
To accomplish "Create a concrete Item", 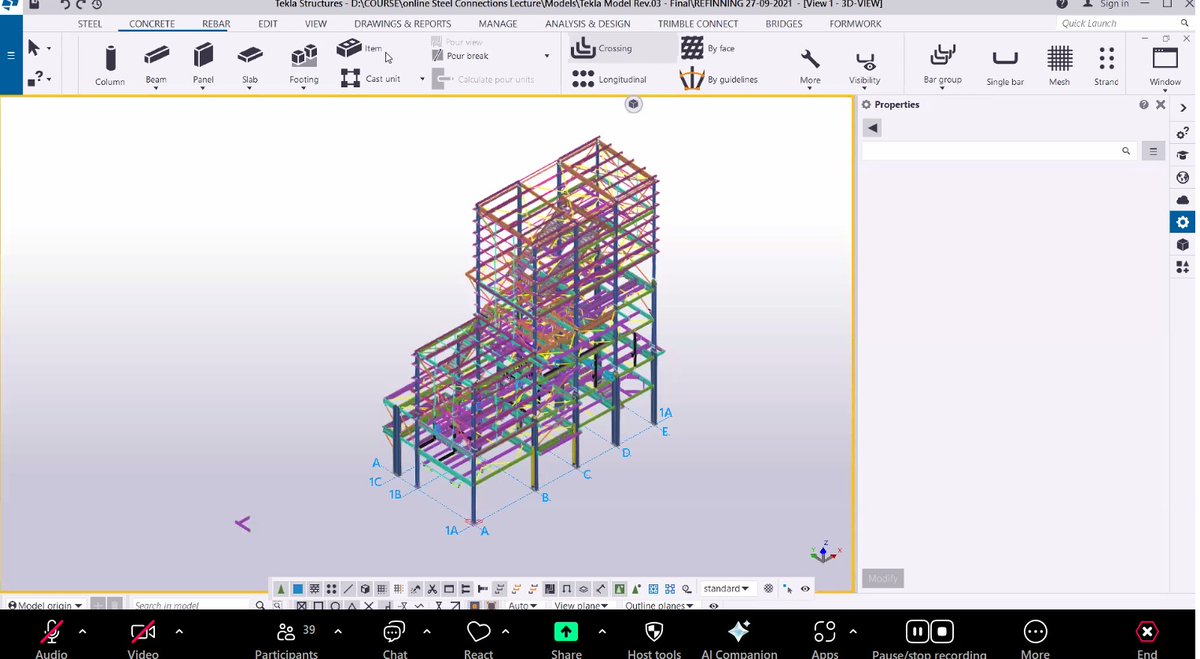I will click(360, 48).
